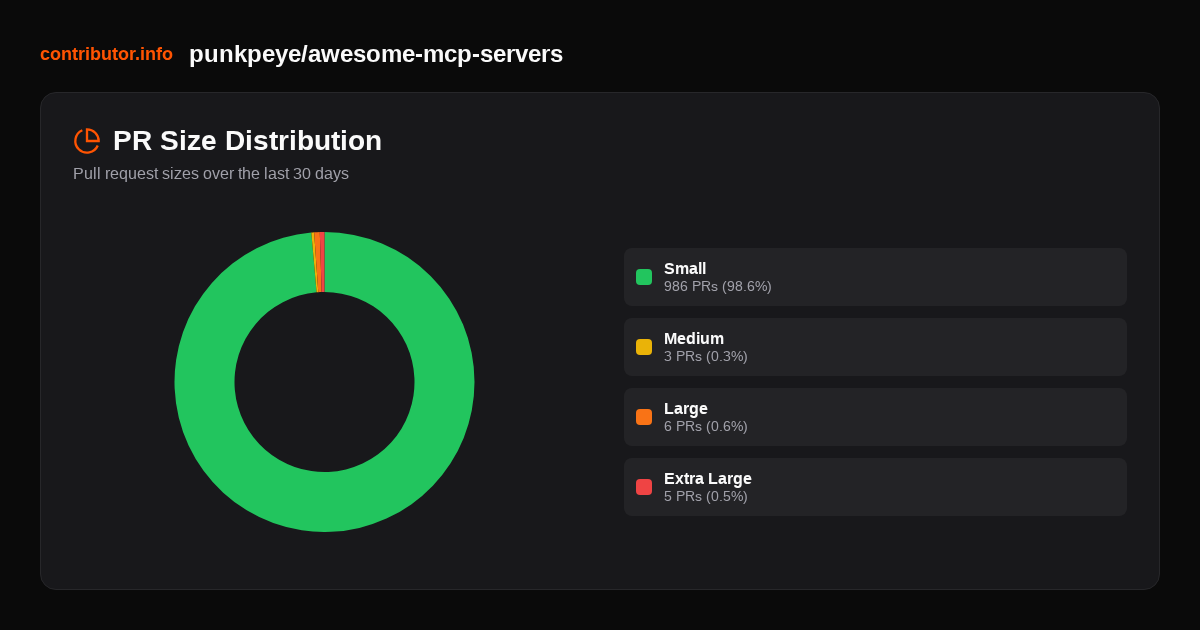Click the pie chart icon beside PR Size Distribution
The image size is (1200, 630).
point(87,141)
